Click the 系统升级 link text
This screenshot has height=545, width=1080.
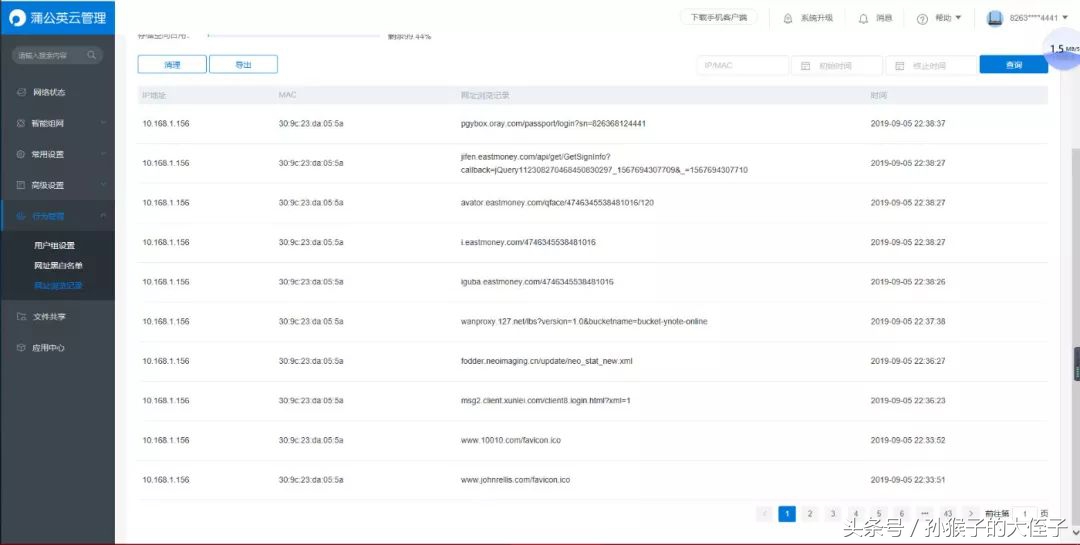816,19
